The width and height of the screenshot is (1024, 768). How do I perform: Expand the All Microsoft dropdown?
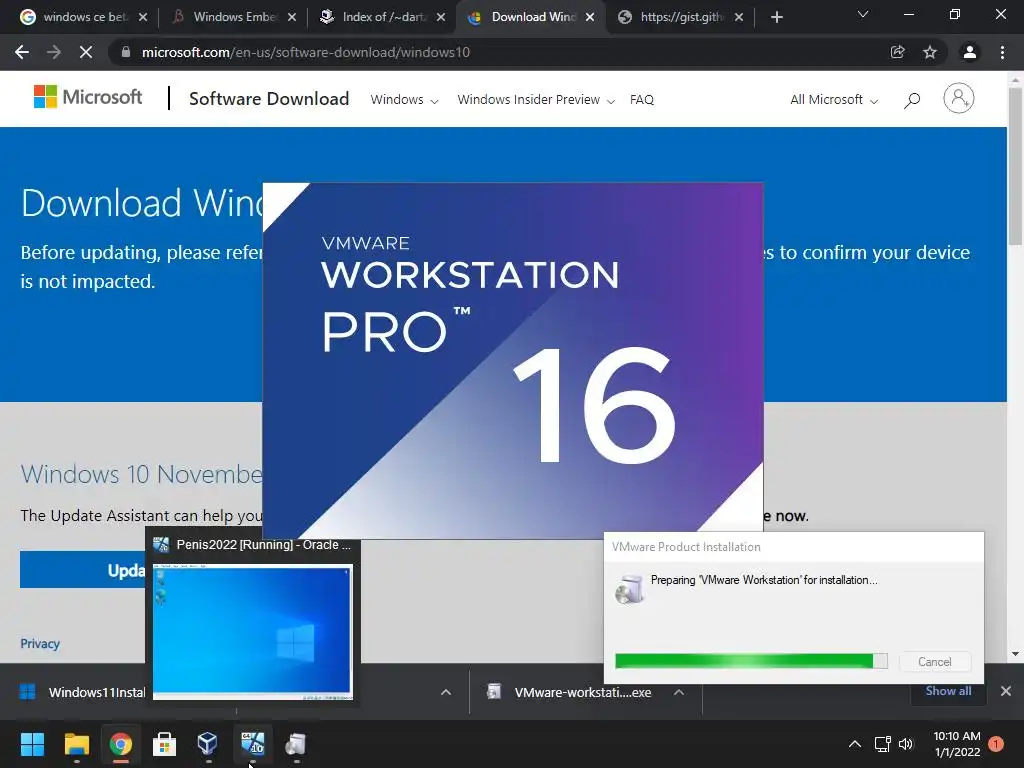(x=833, y=100)
